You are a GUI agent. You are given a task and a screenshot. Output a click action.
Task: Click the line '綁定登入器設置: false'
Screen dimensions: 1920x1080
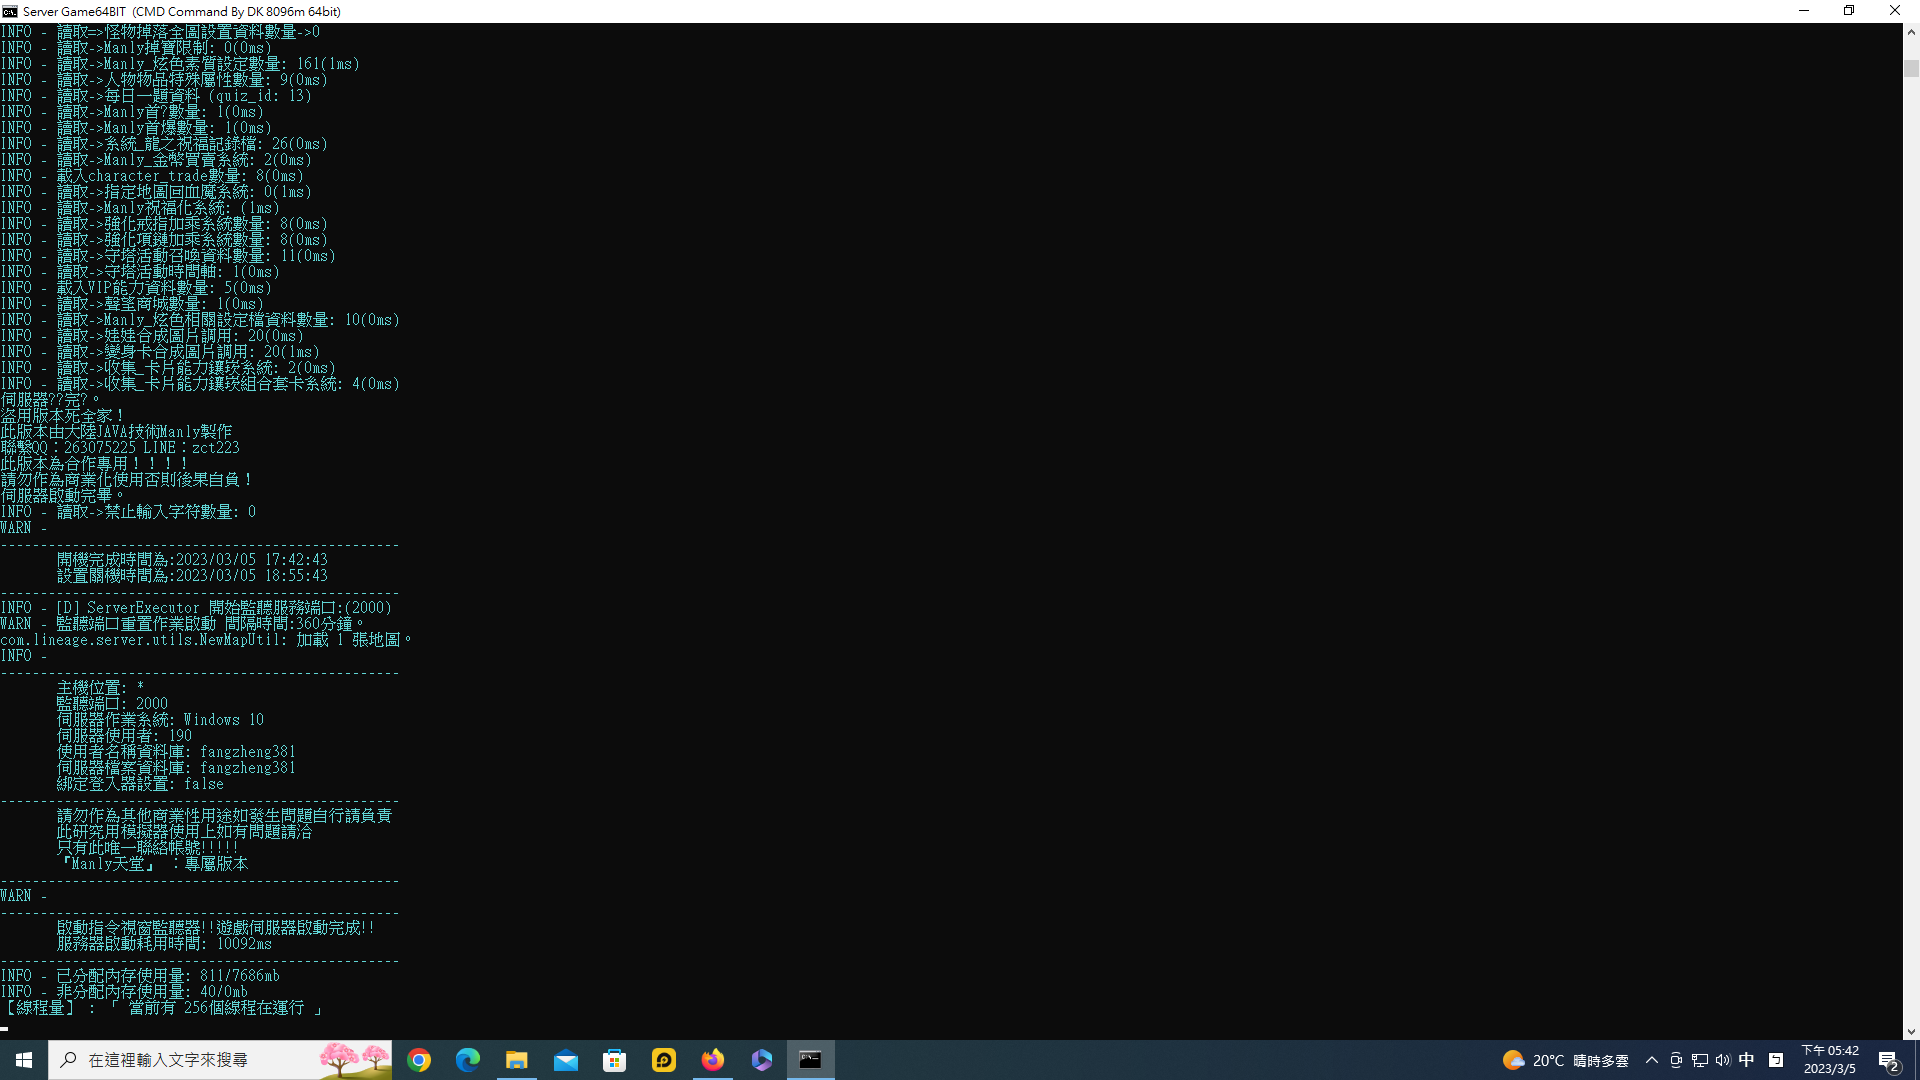click(140, 784)
